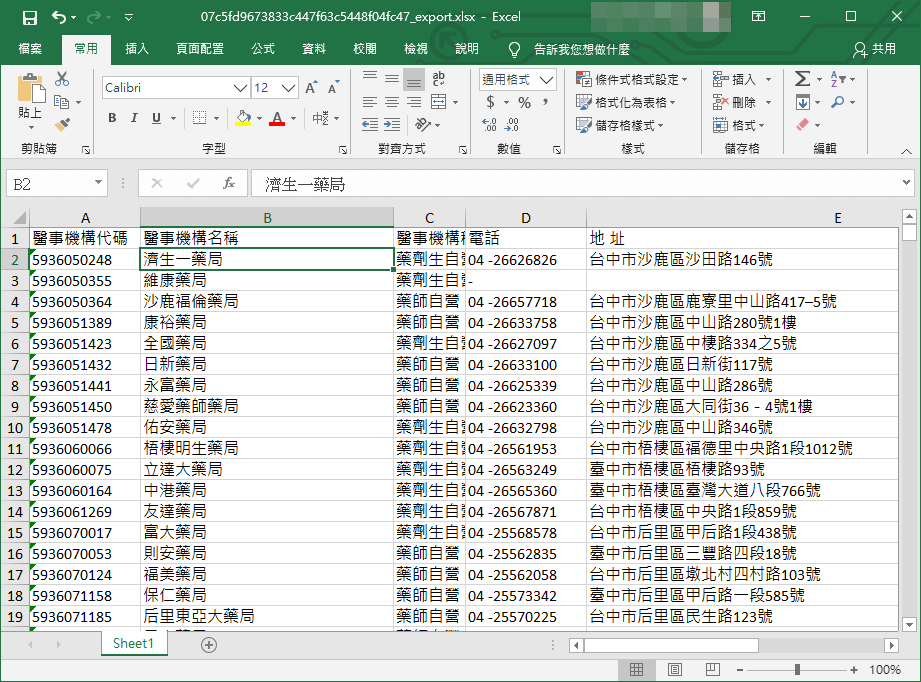Open the 插入 ribbon tab
The height and width of the screenshot is (682, 921).
point(137,48)
